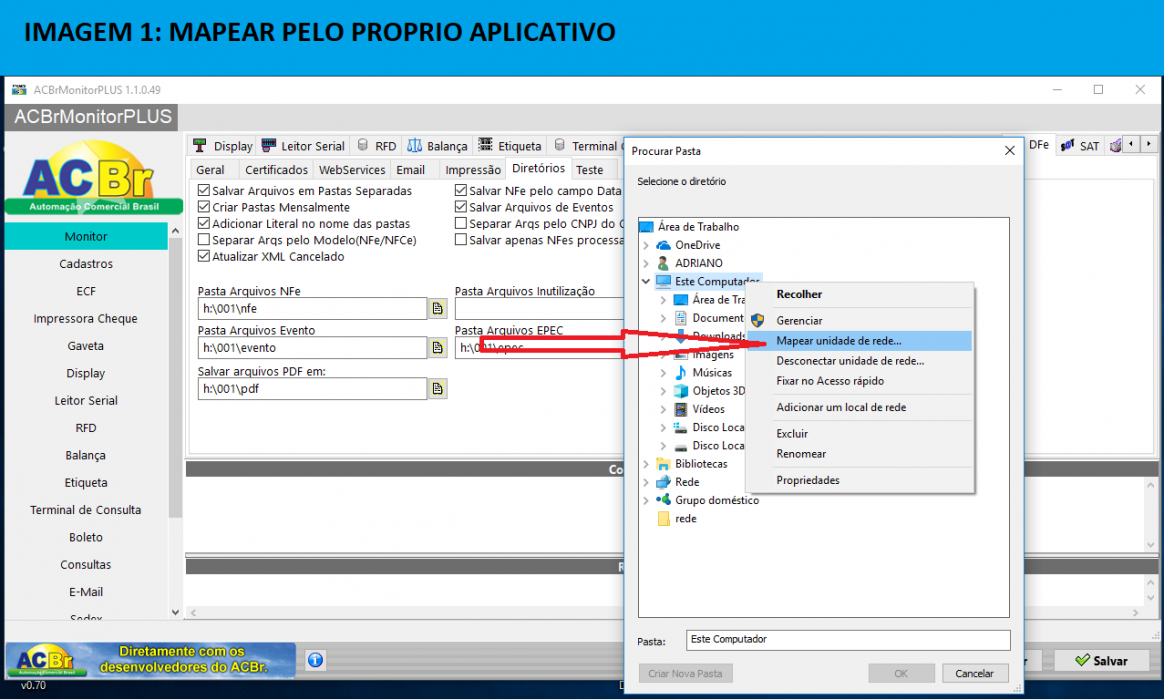Image resolution: width=1164 pixels, height=700 pixels.
Task: Select Adicionar um local de rede
Action: (x=860, y=407)
